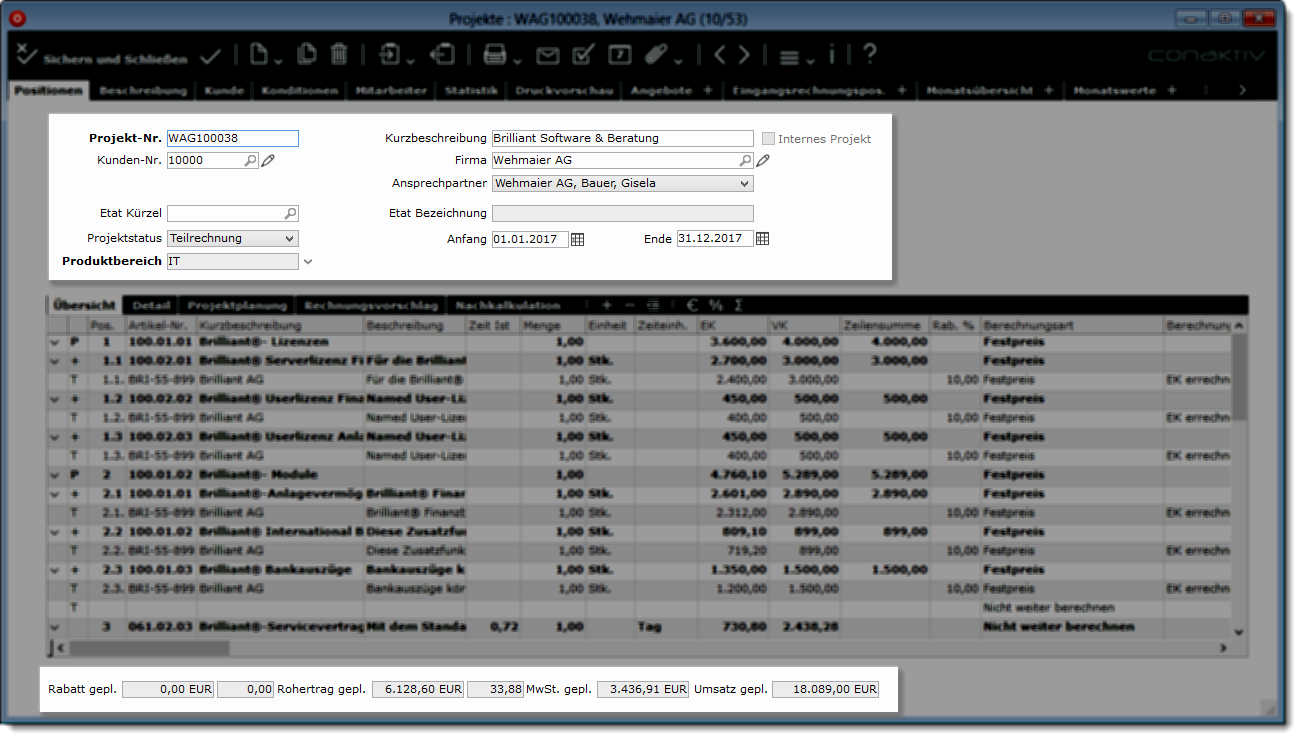Open the Ansprechpartner dropdown

click(x=744, y=184)
